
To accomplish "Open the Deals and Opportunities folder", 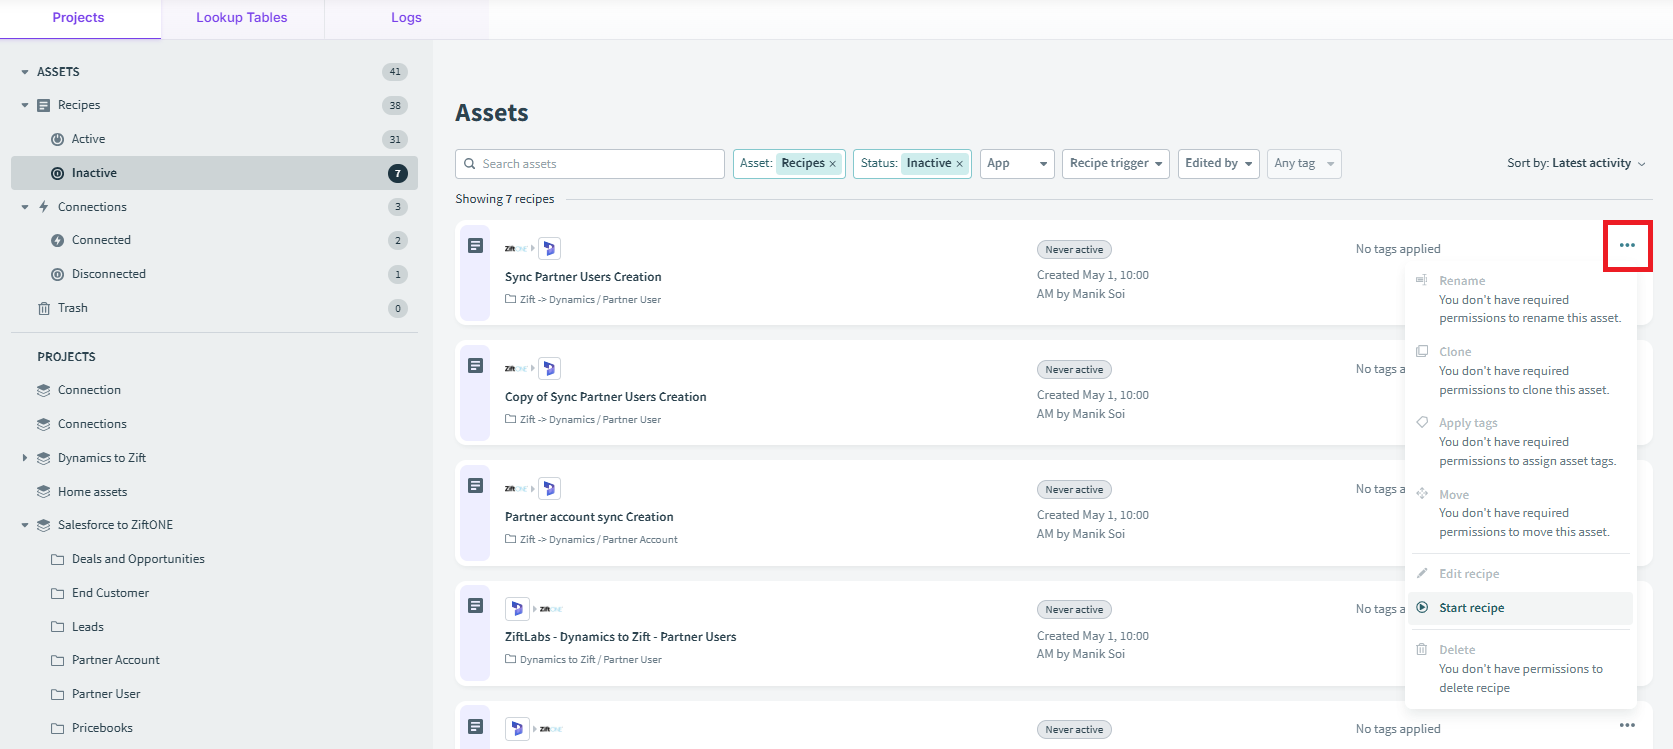I will 138,559.
